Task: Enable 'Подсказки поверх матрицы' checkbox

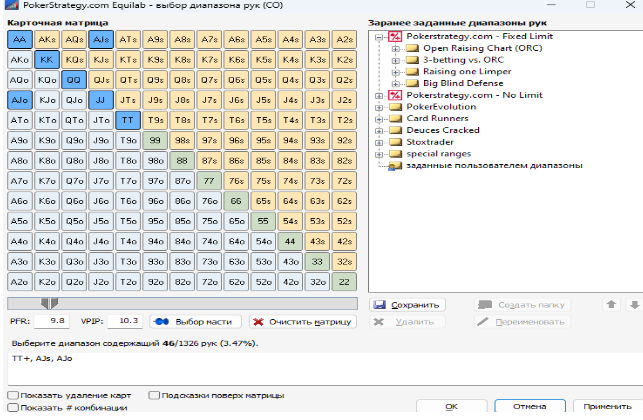Action: coord(154,395)
